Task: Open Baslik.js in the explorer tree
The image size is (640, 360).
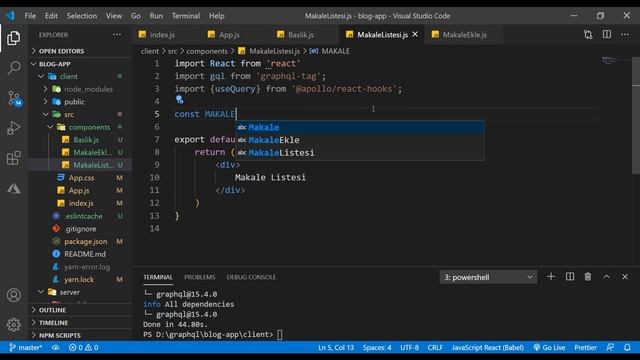Action: pyautogui.click(x=79, y=140)
